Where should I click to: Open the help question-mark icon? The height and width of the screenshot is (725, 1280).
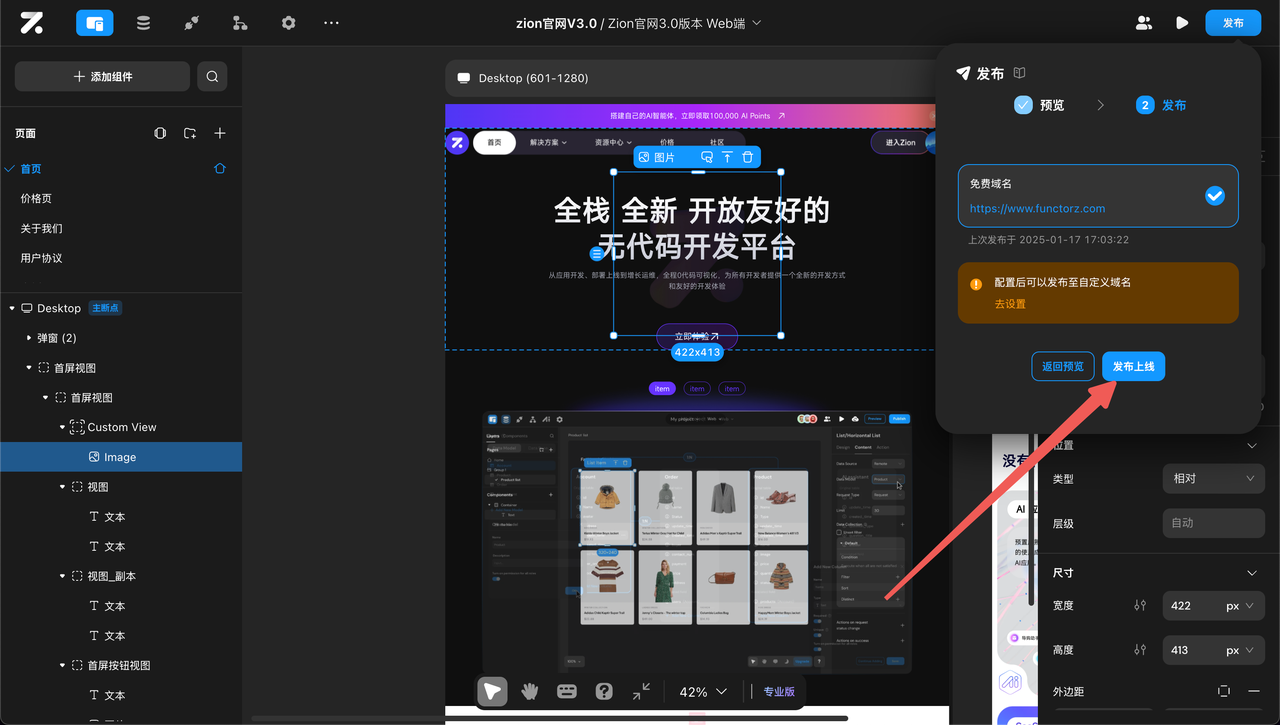(604, 691)
